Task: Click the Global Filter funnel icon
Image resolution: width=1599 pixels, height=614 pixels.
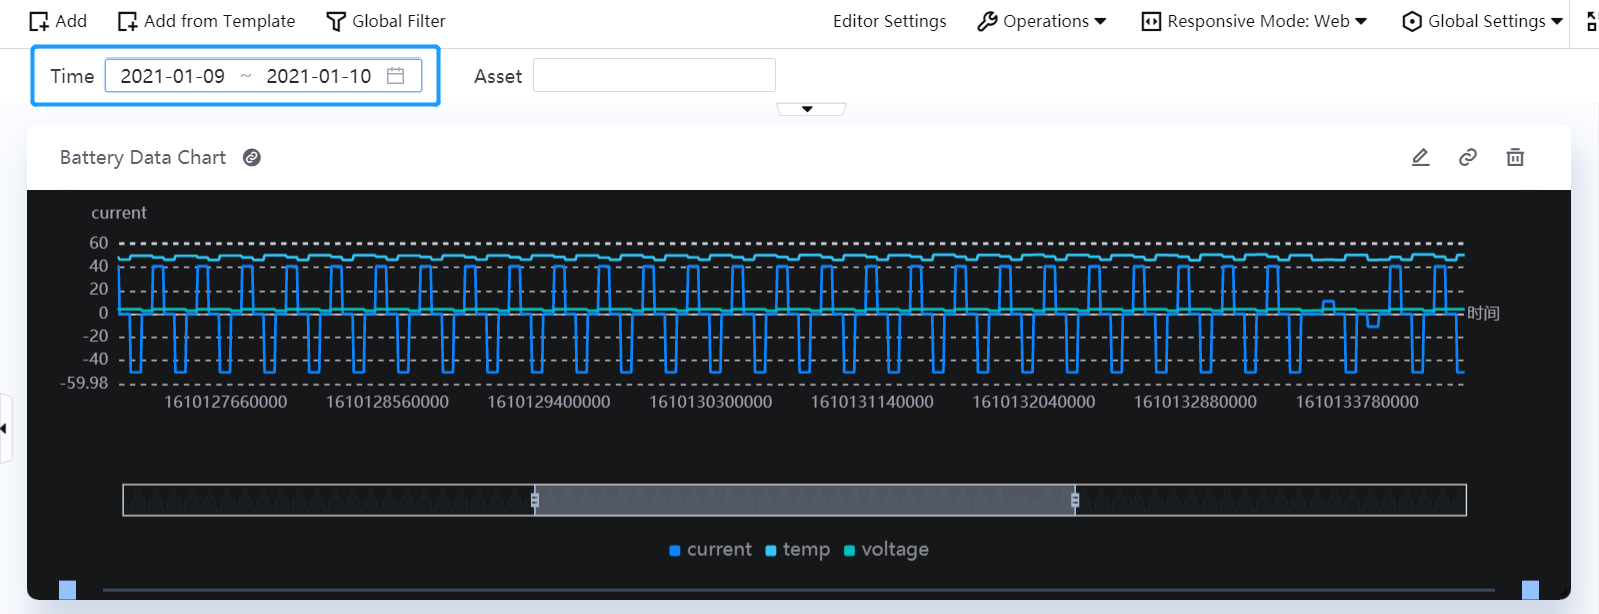Action: coord(336,22)
